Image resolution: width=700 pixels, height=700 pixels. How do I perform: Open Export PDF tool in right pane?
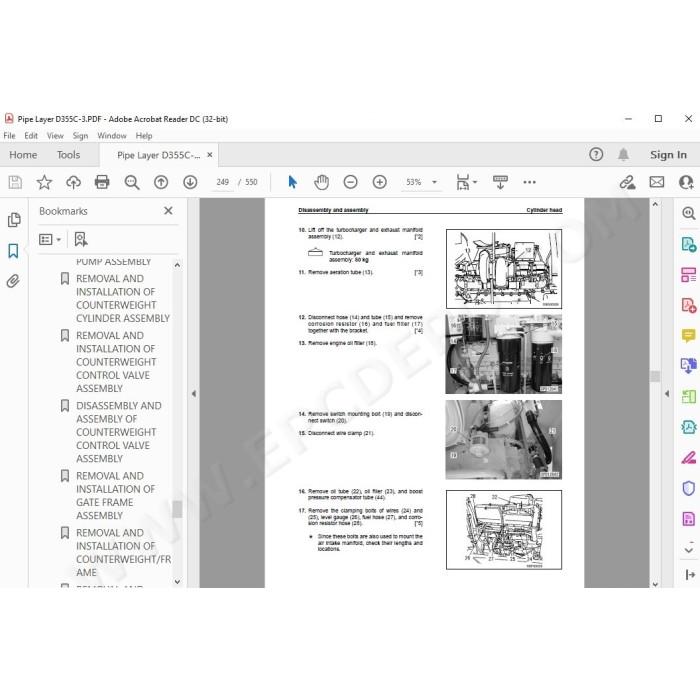[x=689, y=244]
